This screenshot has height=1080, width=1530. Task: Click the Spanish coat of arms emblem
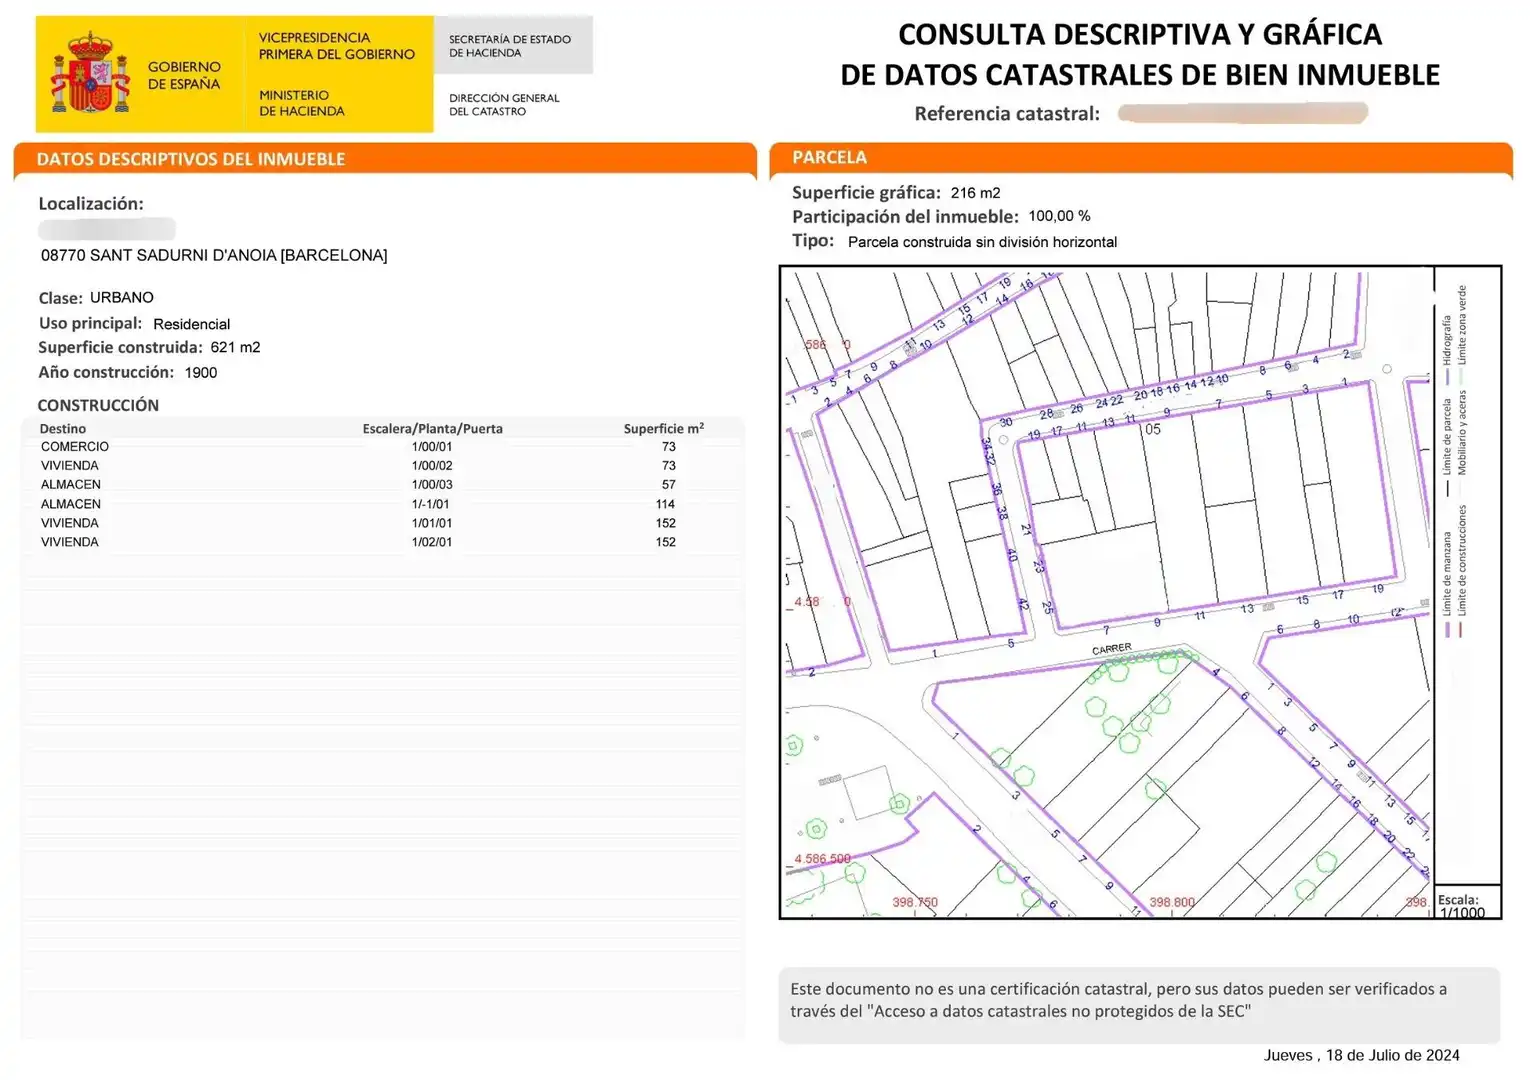90,72
